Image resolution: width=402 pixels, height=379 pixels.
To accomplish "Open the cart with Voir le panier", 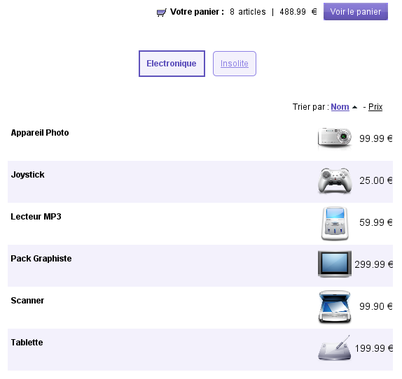I will coord(355,12).
